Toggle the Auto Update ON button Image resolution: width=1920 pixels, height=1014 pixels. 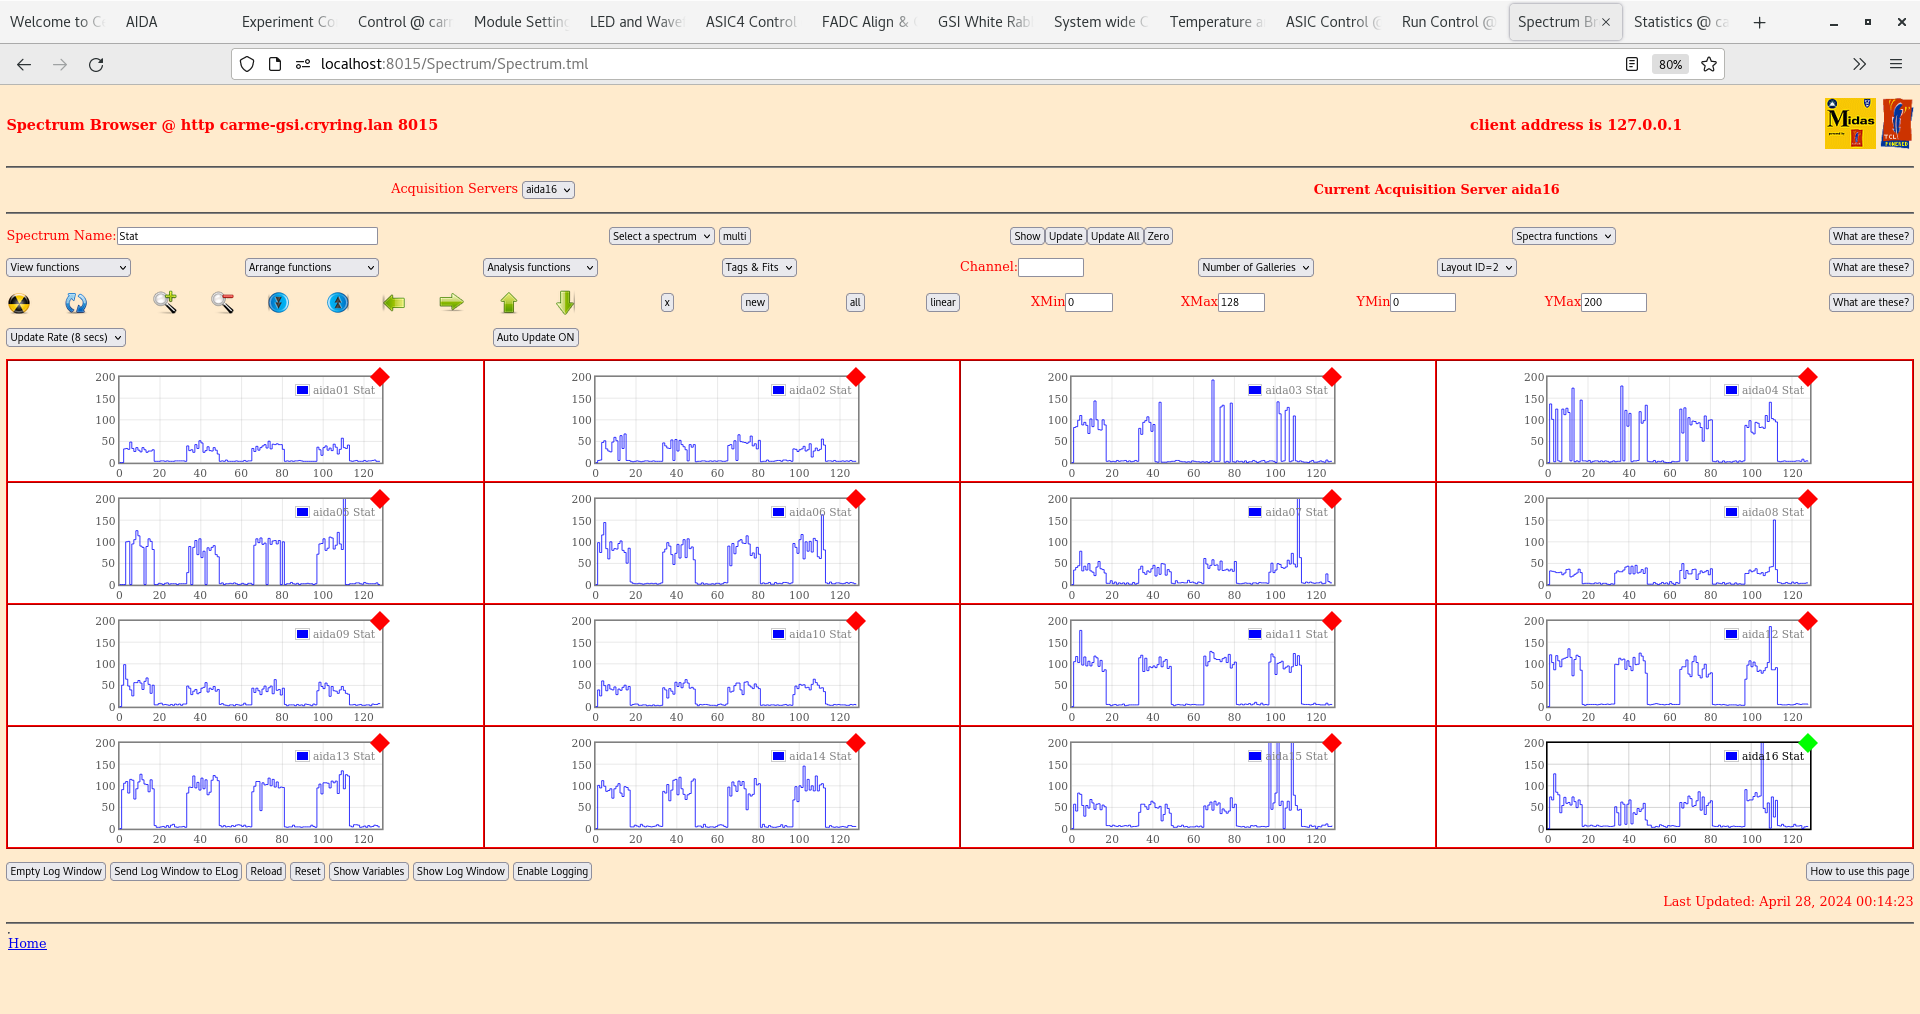point(535,338)
